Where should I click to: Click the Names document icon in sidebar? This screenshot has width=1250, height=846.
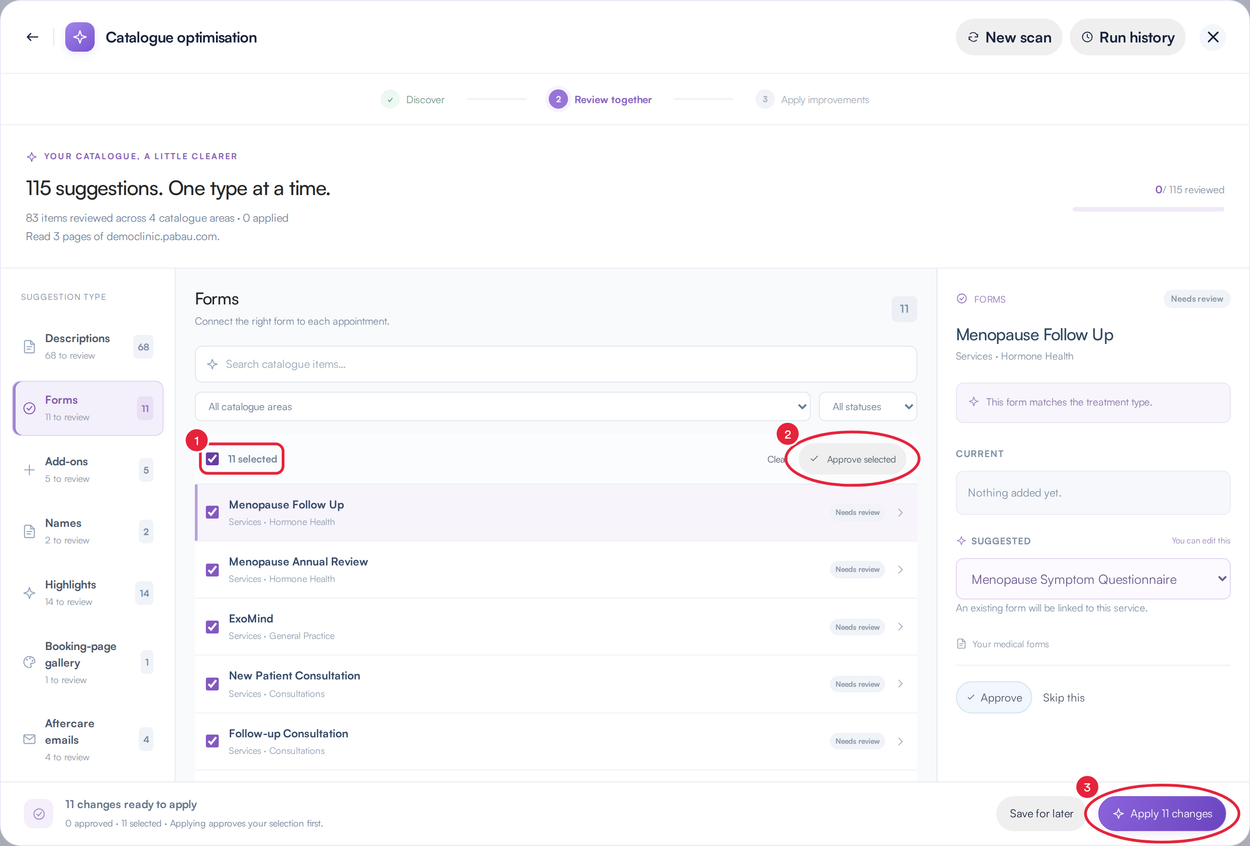tap(29, 531)
